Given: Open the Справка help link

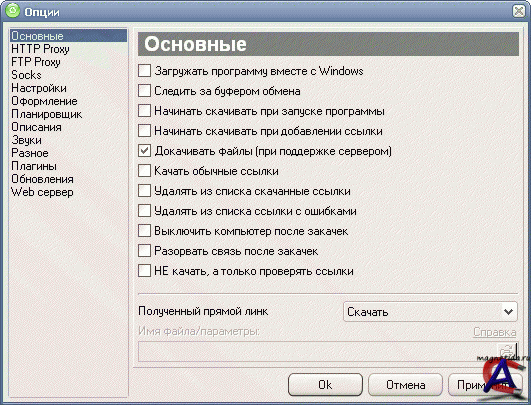Looking at the screenshot, I should click(495, 332).
